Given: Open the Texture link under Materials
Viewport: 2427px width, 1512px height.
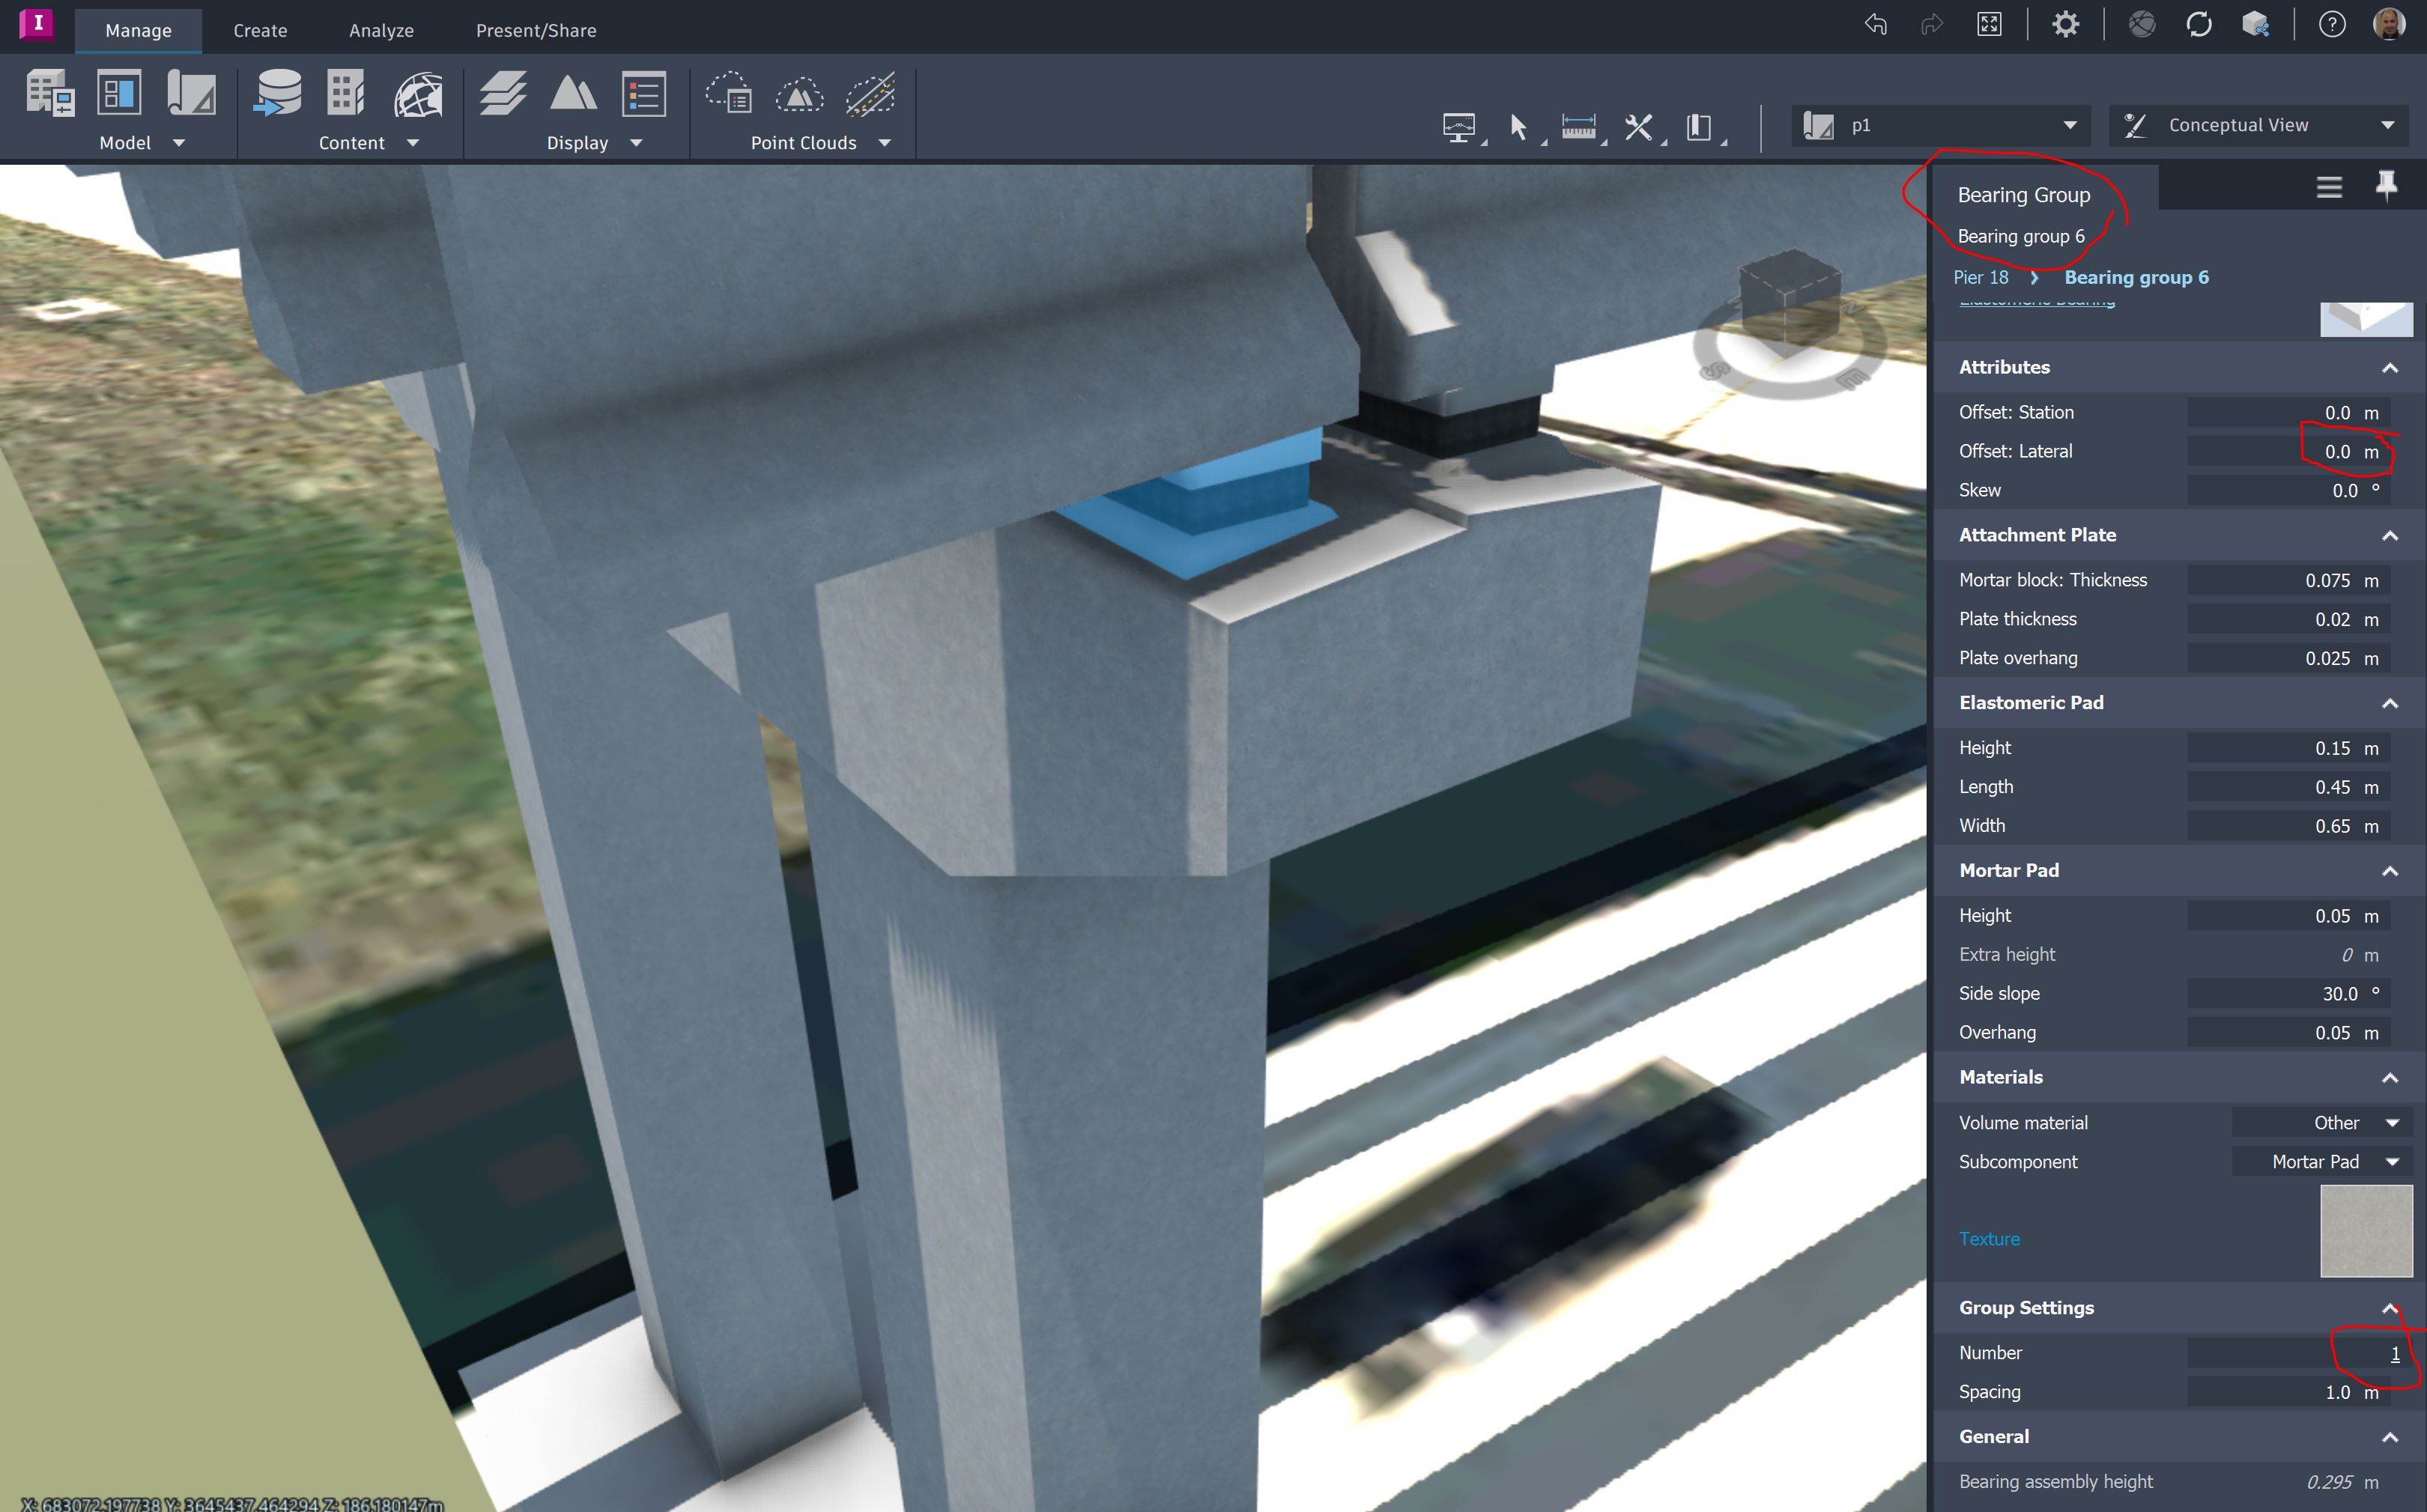Looking at the screenshot, I should pos(1989,1238).
